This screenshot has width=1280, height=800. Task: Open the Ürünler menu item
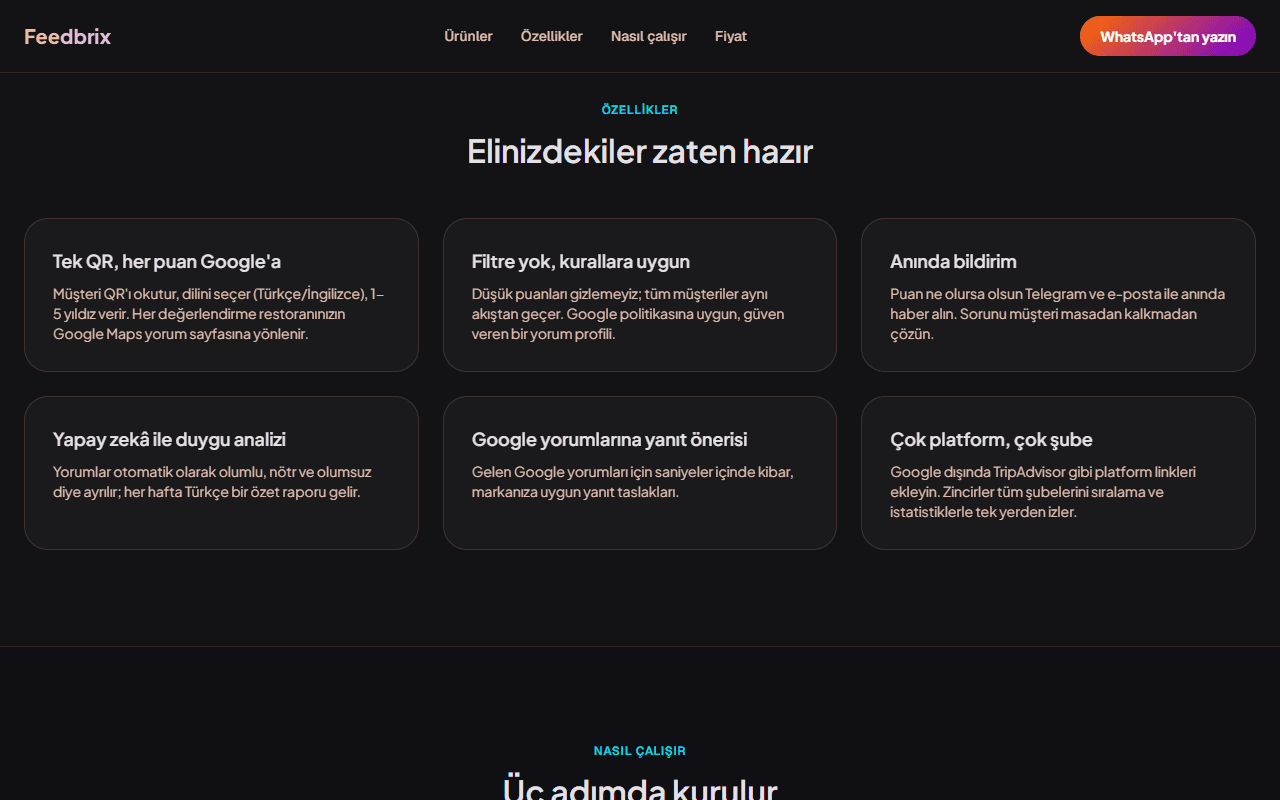coord(468,36)
